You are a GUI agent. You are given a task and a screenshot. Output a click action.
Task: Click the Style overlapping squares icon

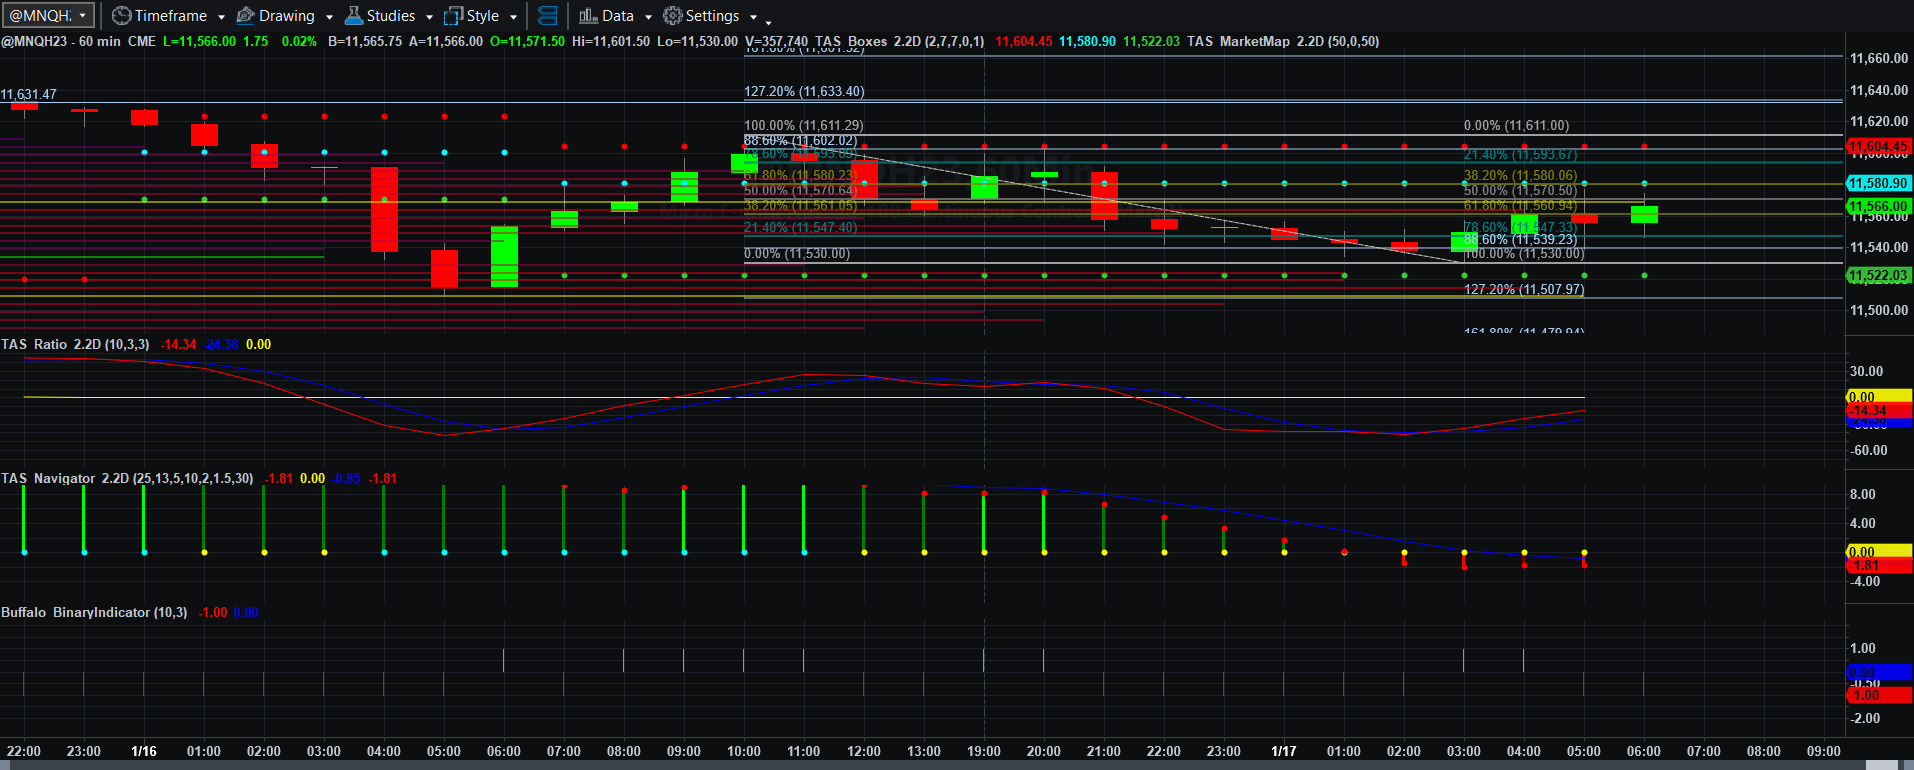(453, 16)
